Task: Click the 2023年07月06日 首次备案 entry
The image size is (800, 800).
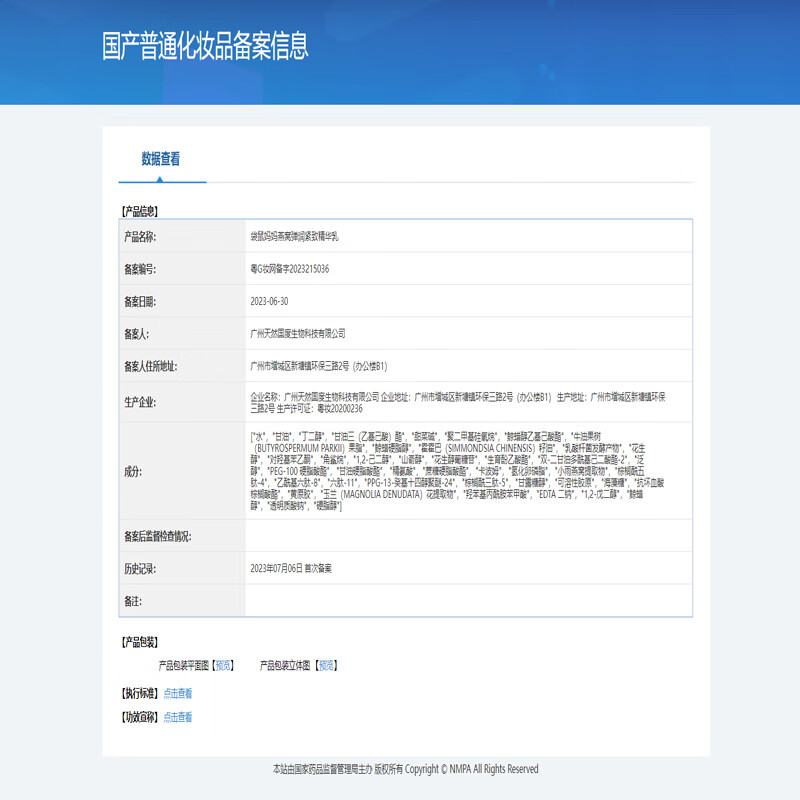Action: (x=291, y=568)
